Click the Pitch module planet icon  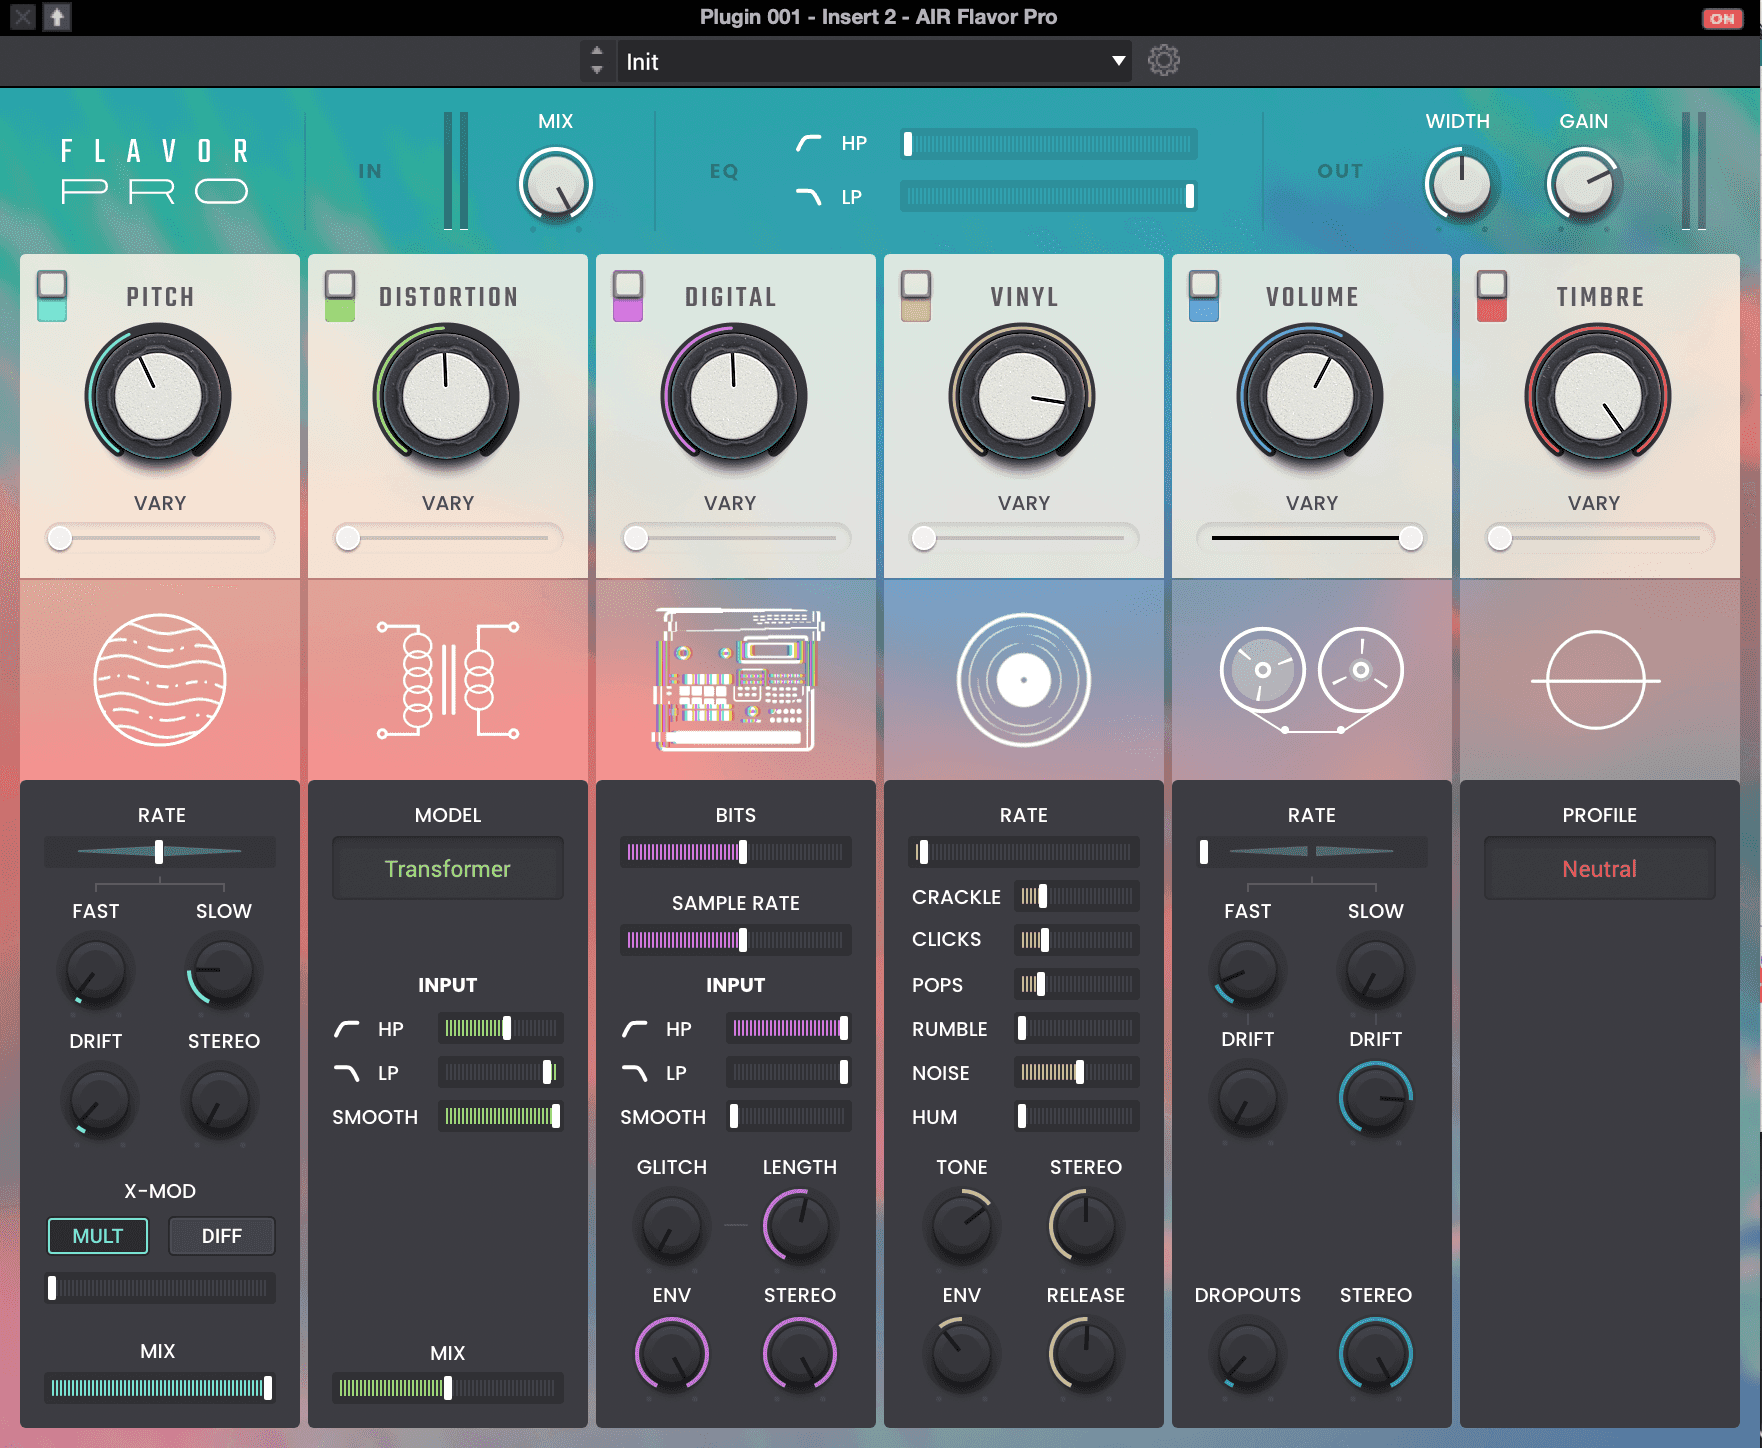[x=159, y=680]
